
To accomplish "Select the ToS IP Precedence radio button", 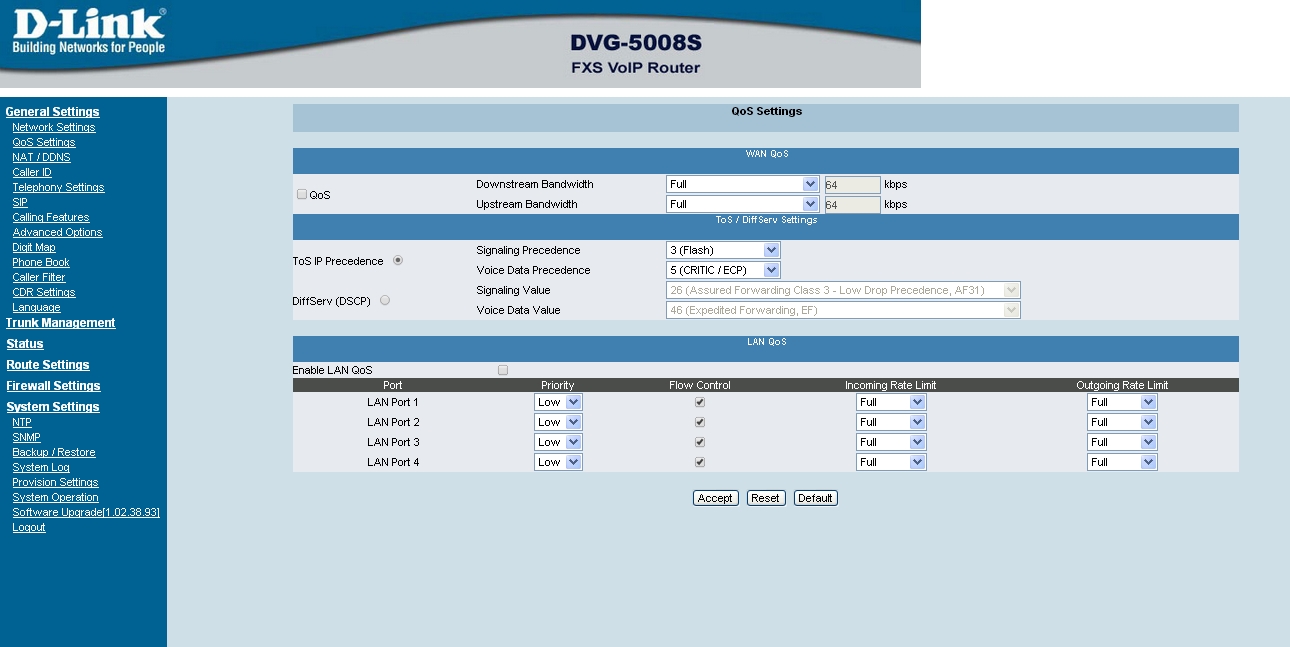I will 398,261.
